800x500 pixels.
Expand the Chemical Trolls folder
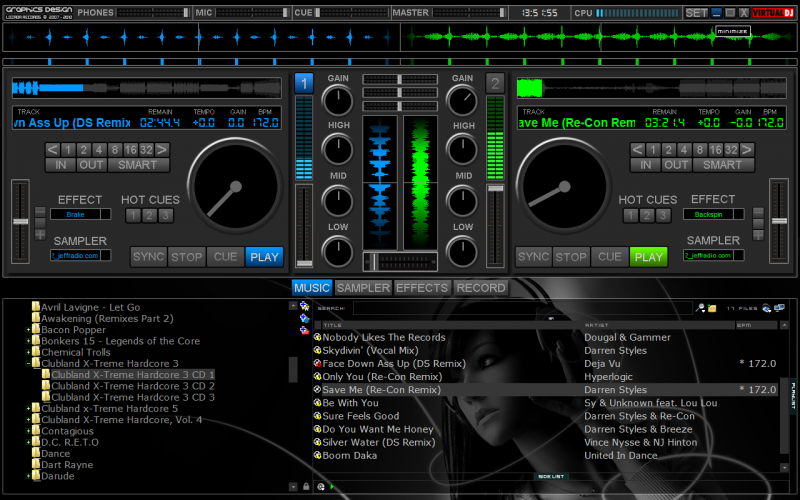28,353
